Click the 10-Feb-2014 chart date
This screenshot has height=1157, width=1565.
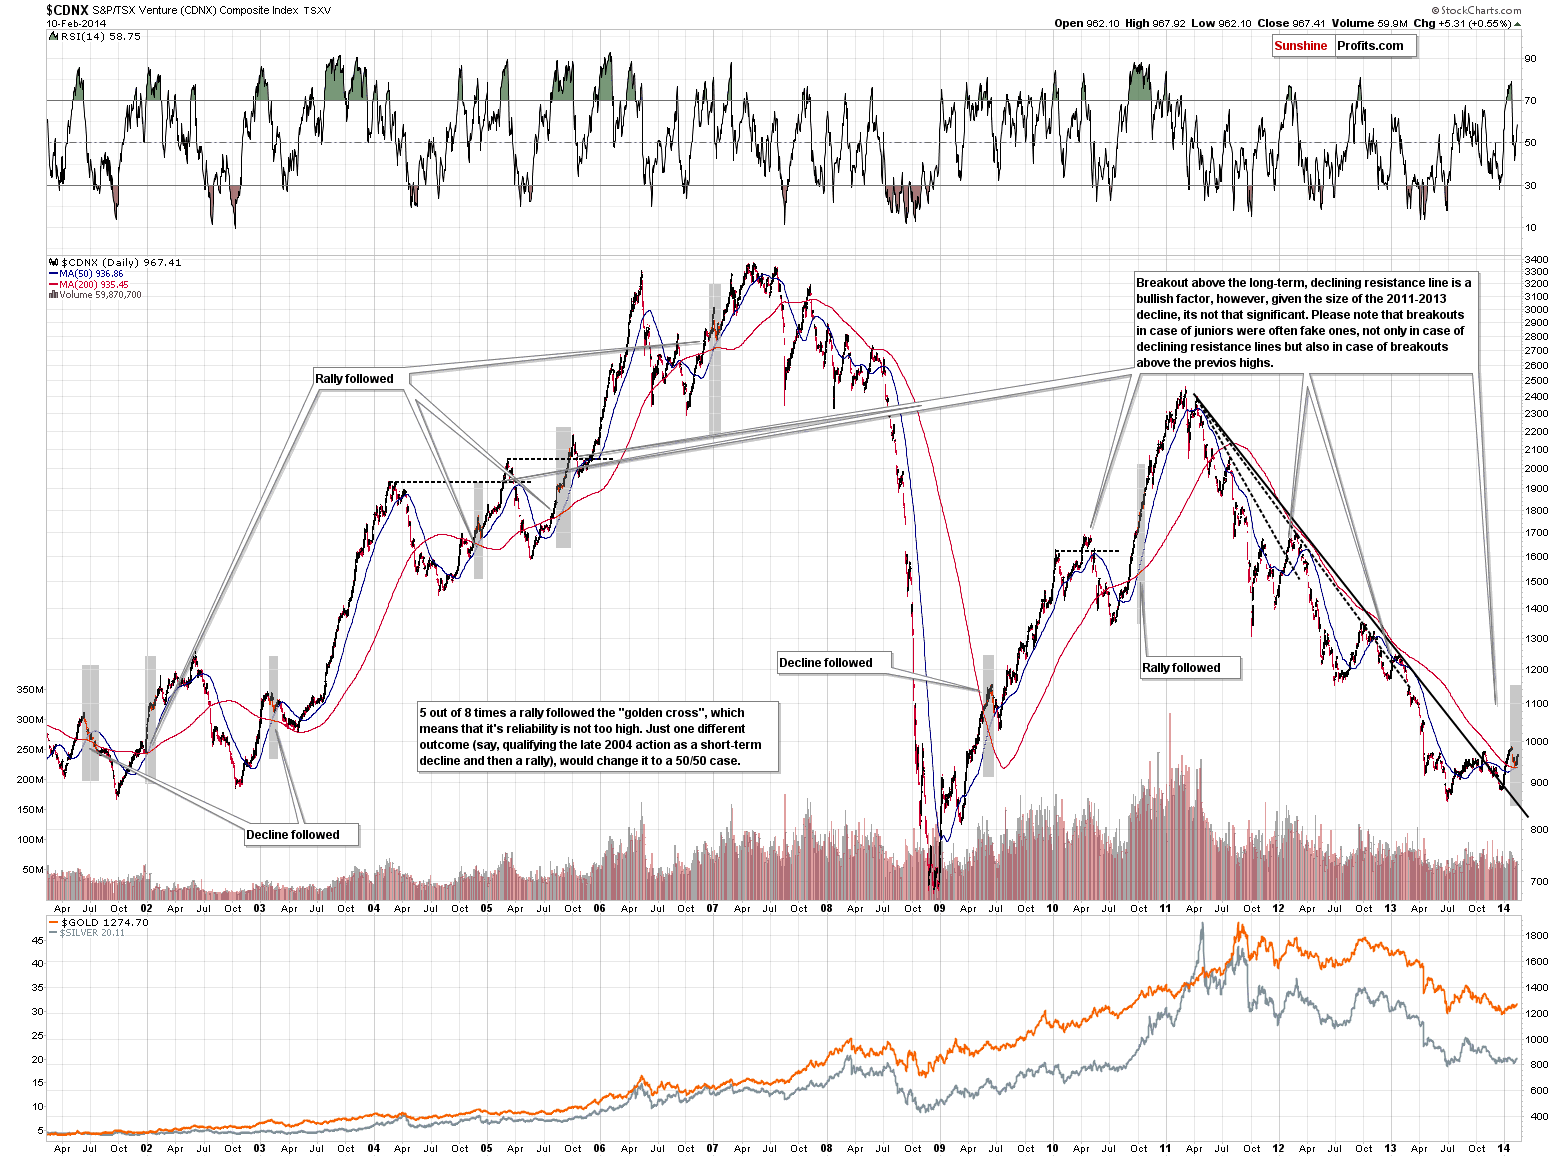tap(76, 23)
